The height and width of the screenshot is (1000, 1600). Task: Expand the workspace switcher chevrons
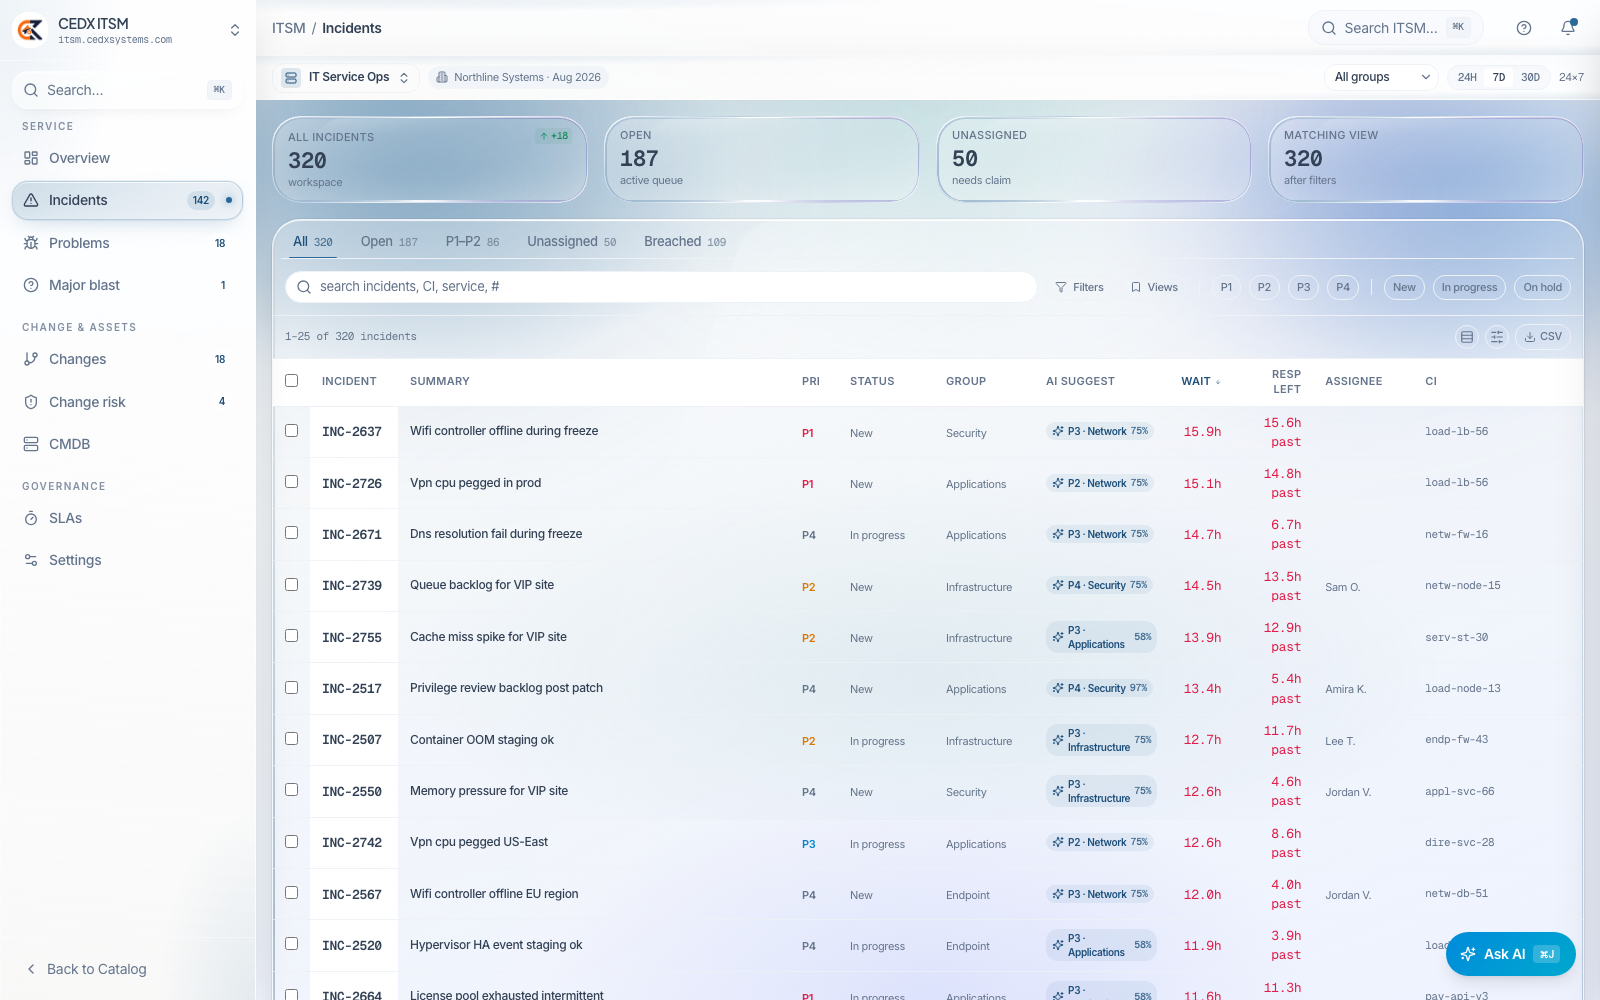[x=235, y=30]
